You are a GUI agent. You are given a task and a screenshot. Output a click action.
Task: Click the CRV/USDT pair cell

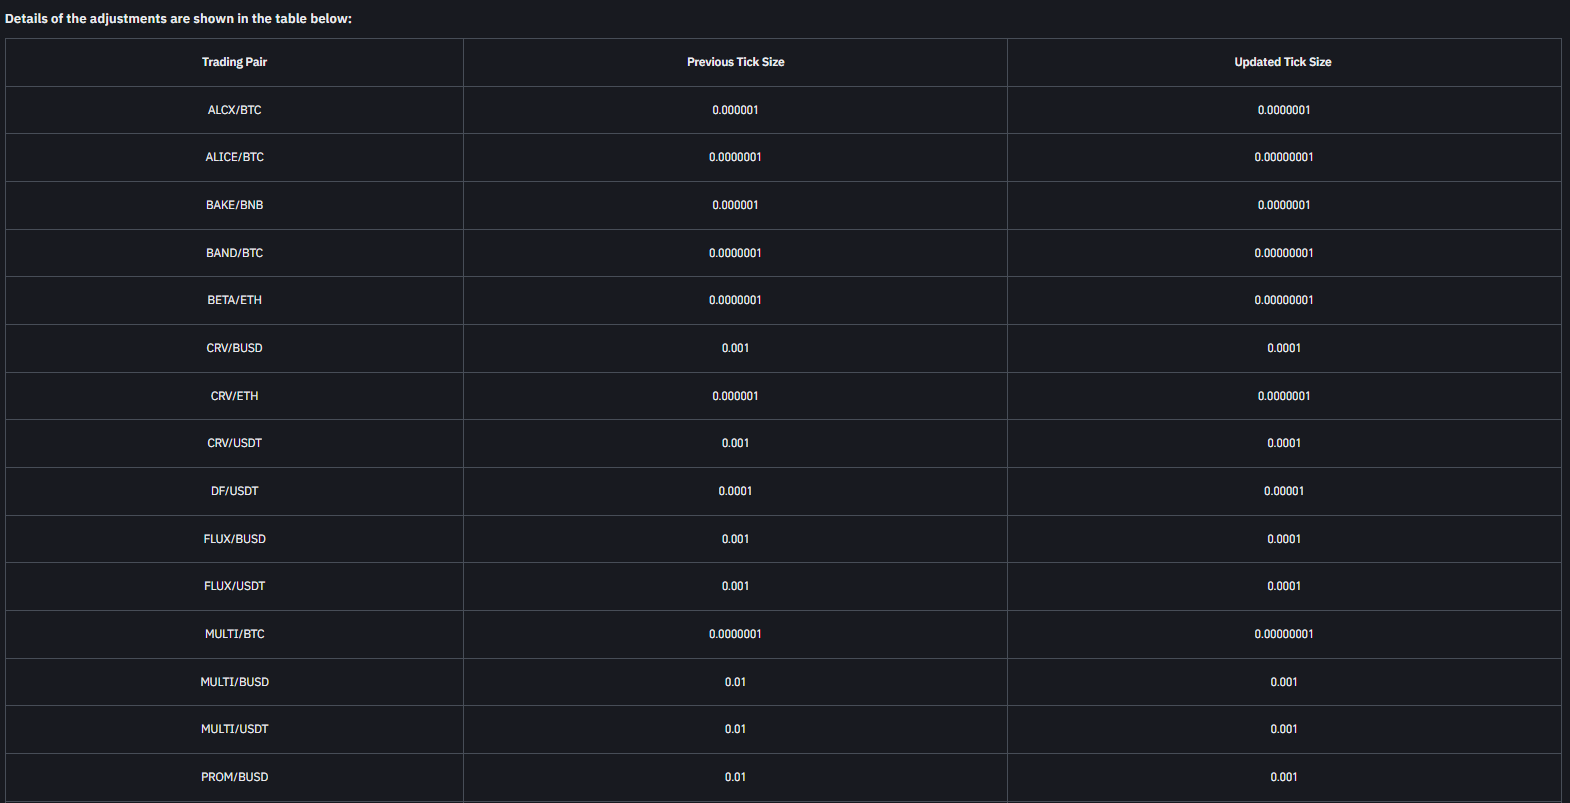tap(234, 443)
